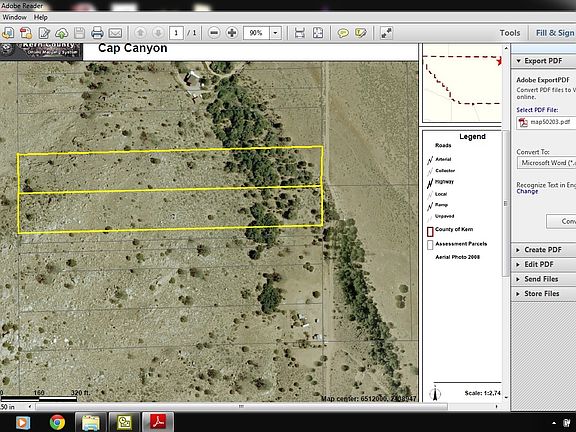
Task: Expand the Store Files section
Action: point(544,294)
